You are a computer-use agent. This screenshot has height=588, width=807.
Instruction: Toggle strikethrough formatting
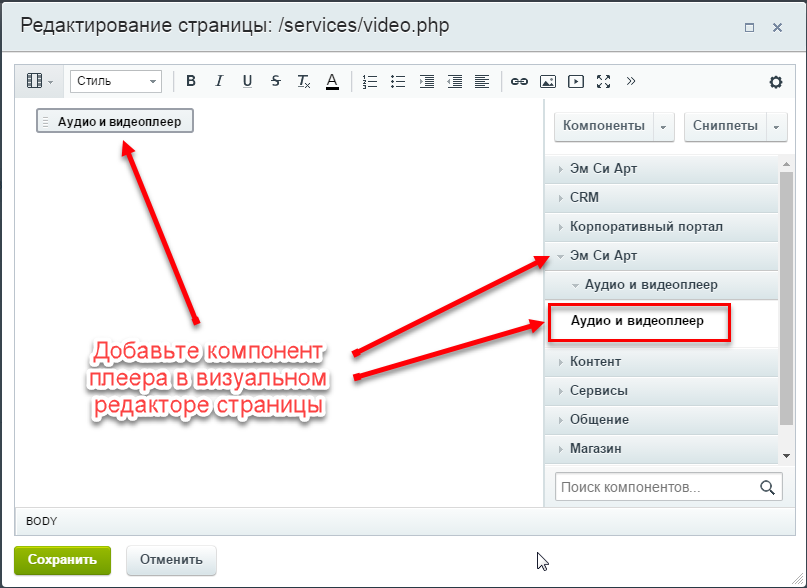[275, 81]
